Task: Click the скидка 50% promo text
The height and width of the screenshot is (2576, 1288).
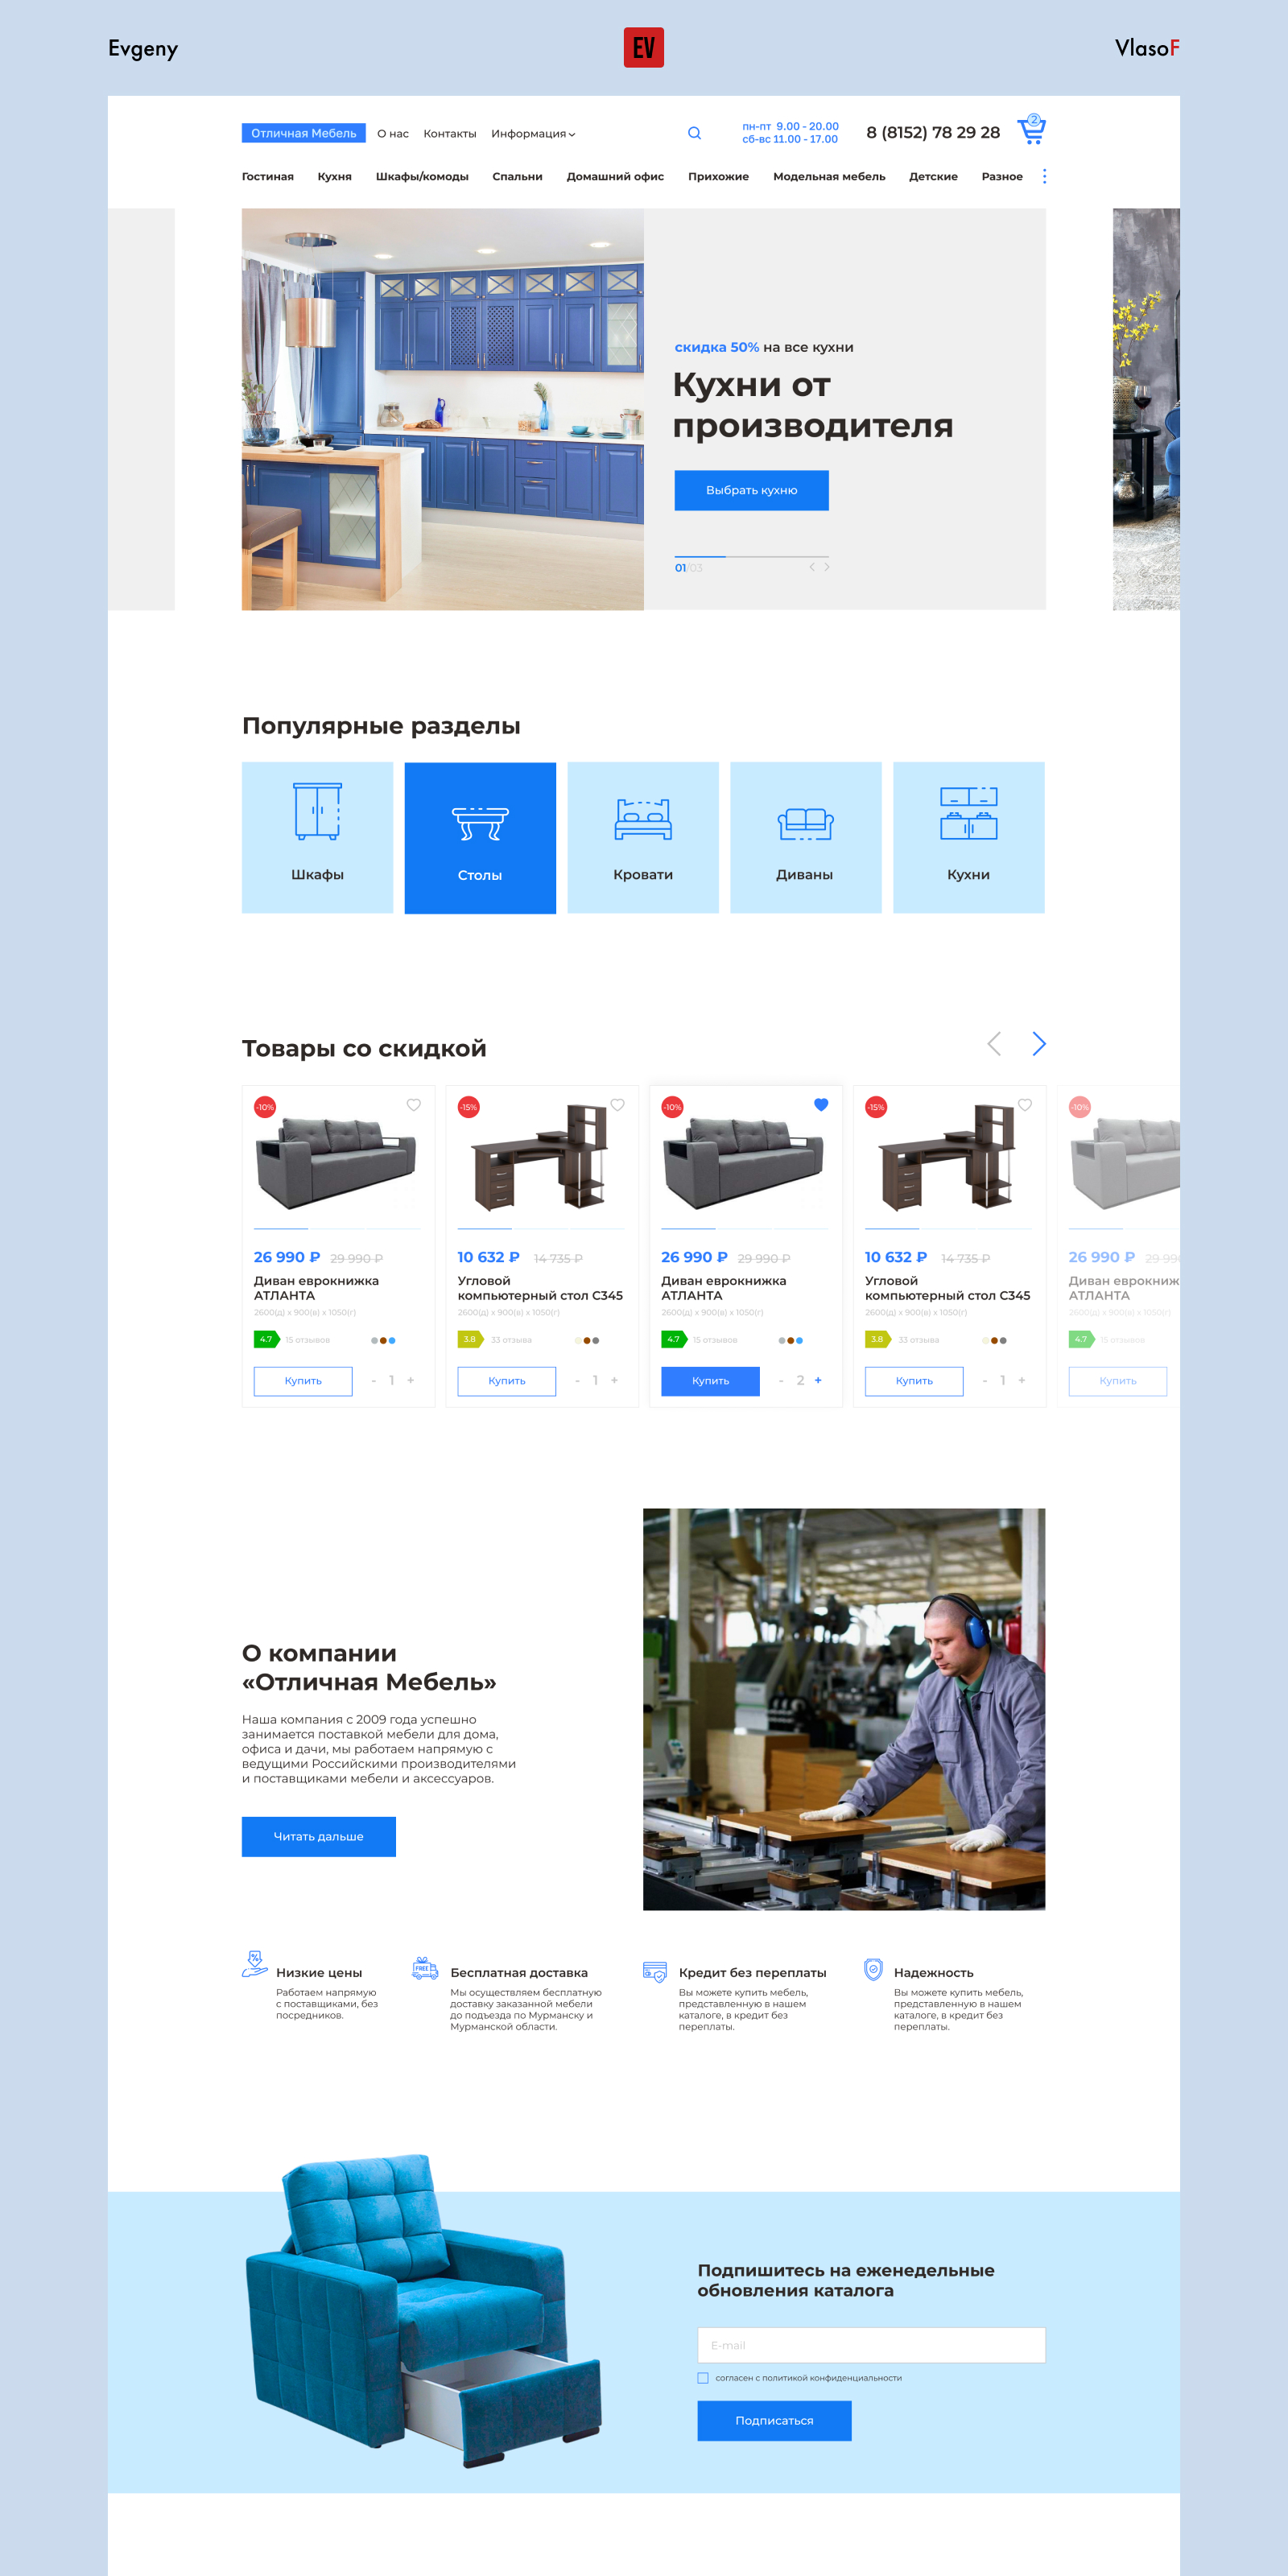Action: tap(716, 347)
